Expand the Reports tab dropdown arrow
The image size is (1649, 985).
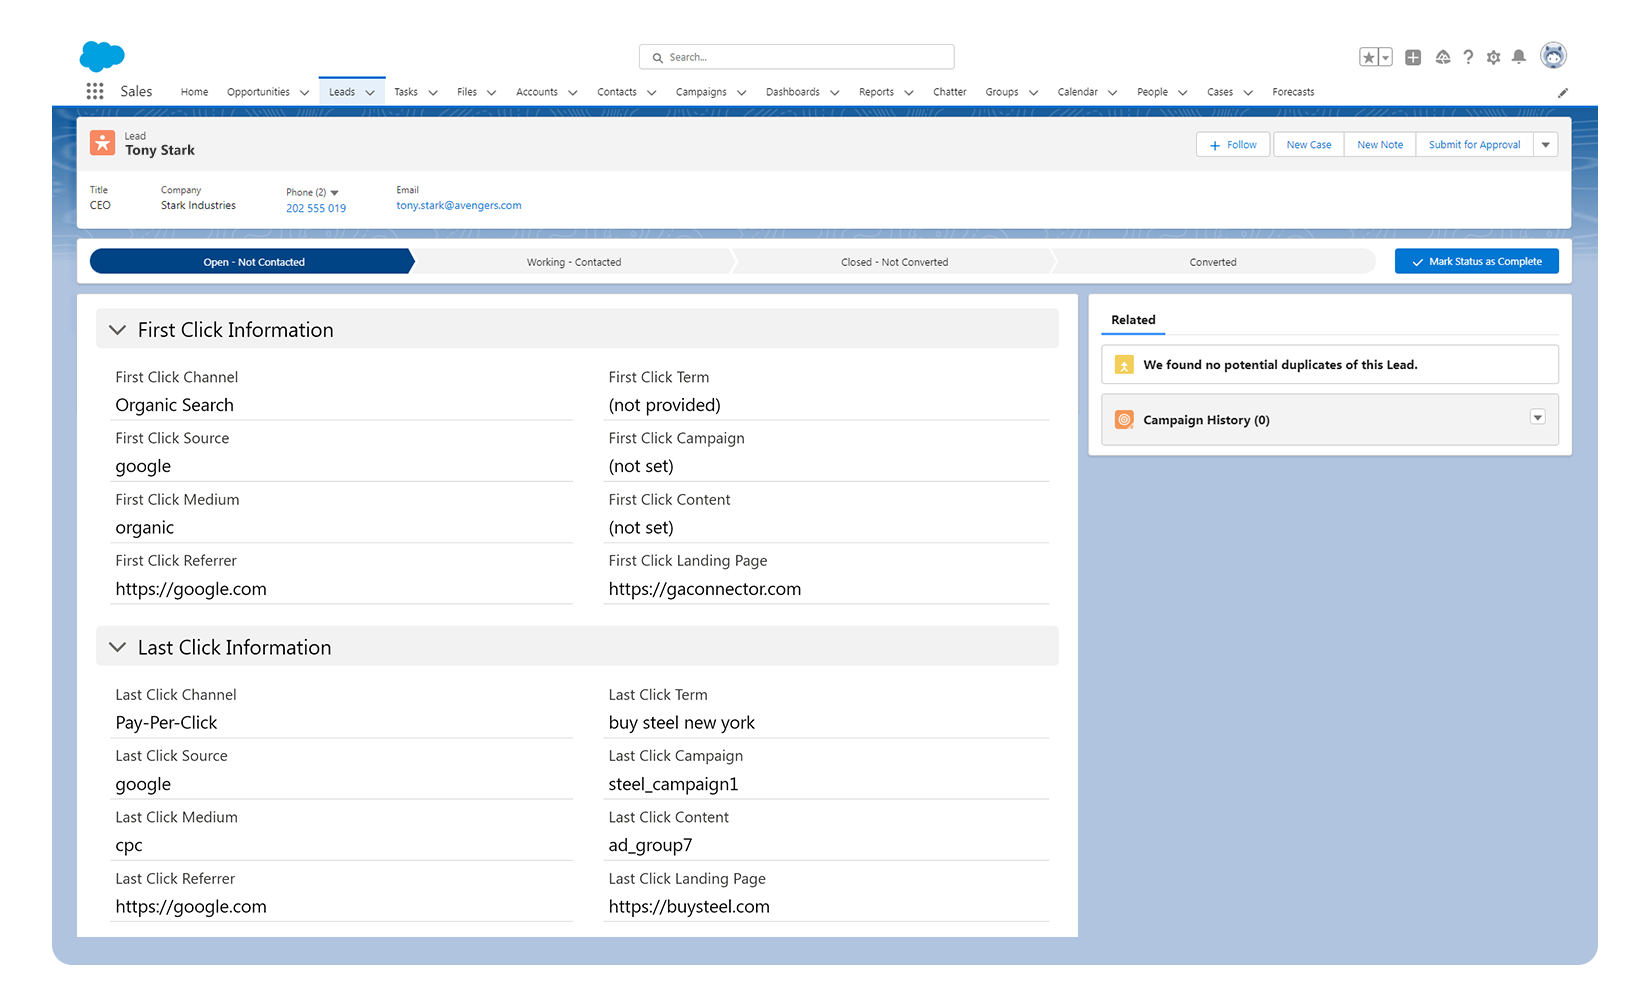click(909, 93)
